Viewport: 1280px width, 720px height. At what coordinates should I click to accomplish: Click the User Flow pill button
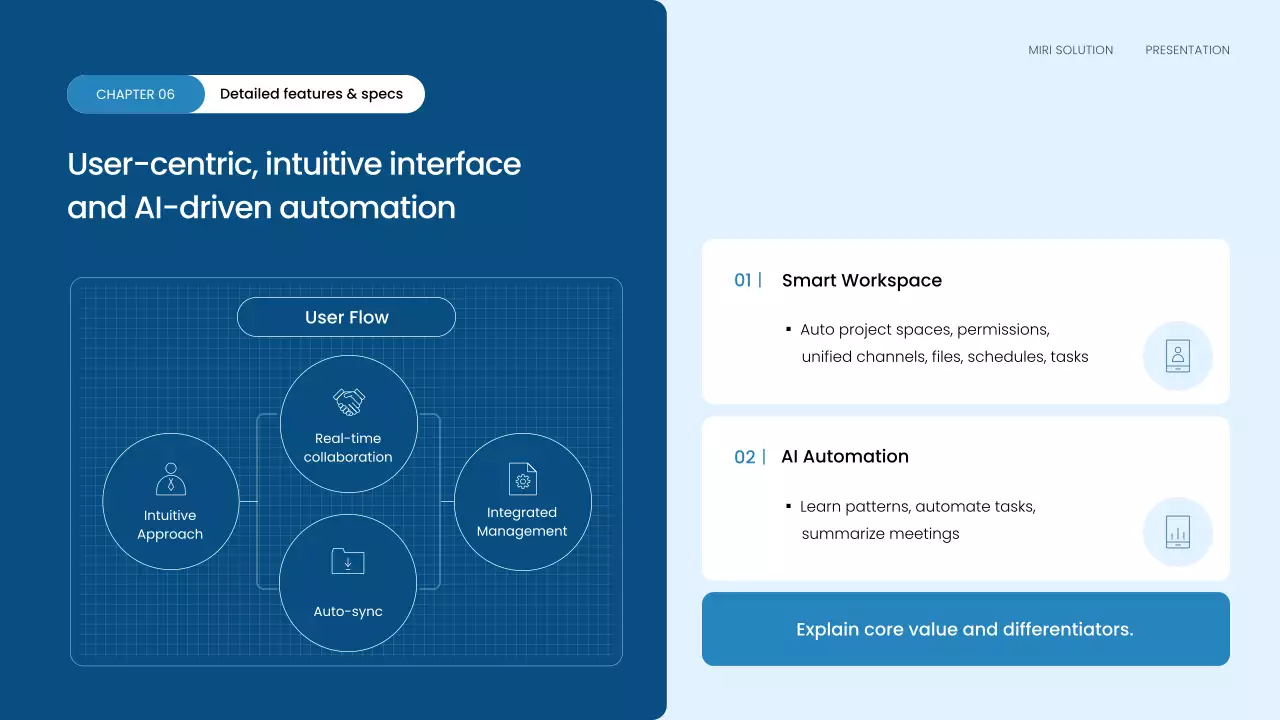point(346,317)
